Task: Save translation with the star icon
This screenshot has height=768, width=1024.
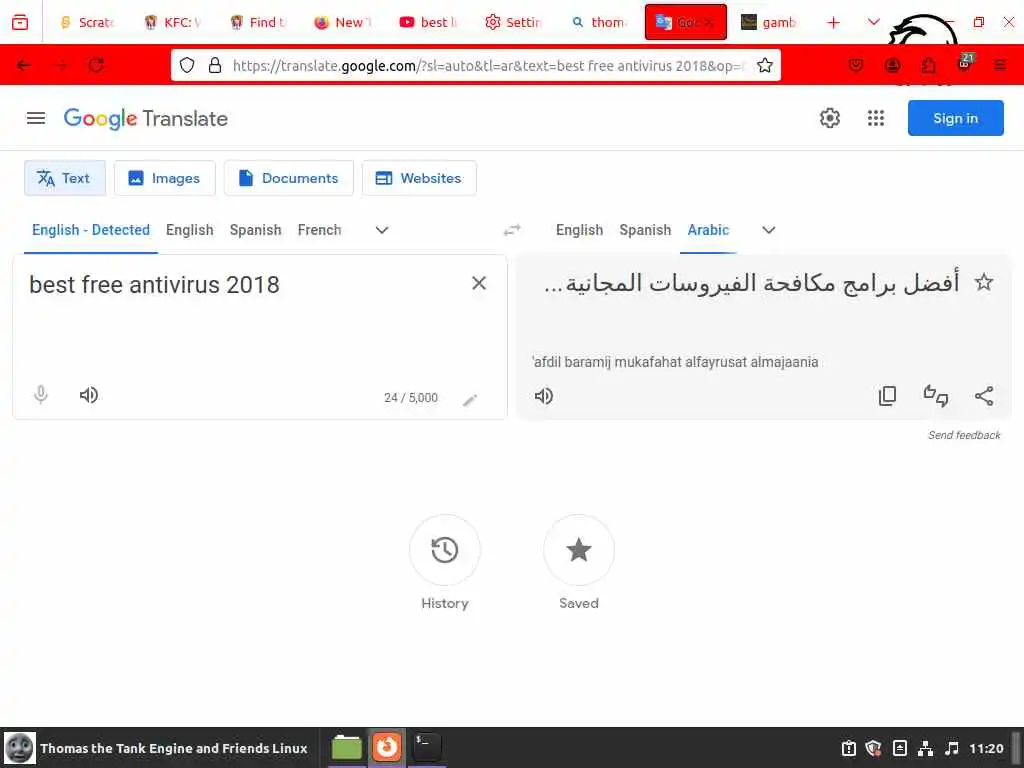Action: point(984,283)
